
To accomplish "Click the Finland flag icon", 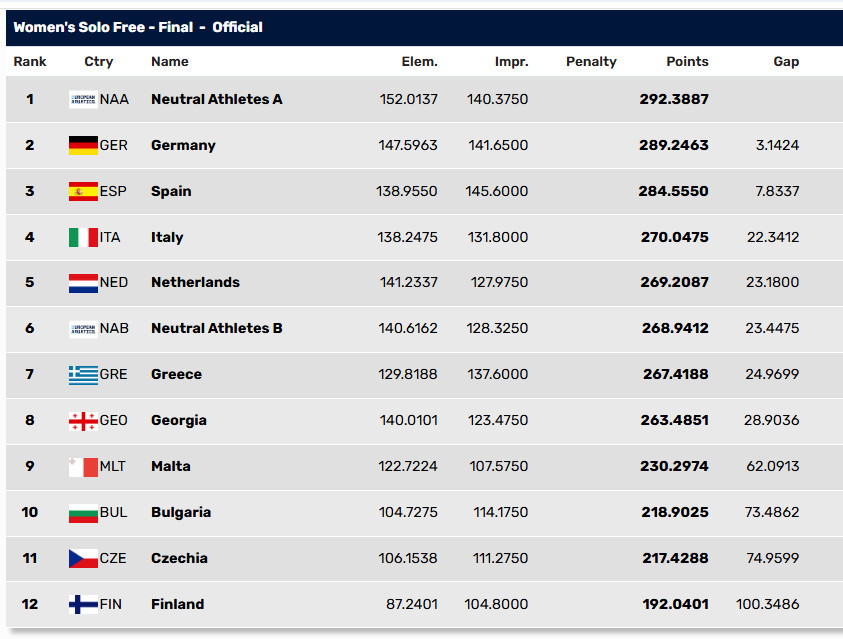I will 83,604.
